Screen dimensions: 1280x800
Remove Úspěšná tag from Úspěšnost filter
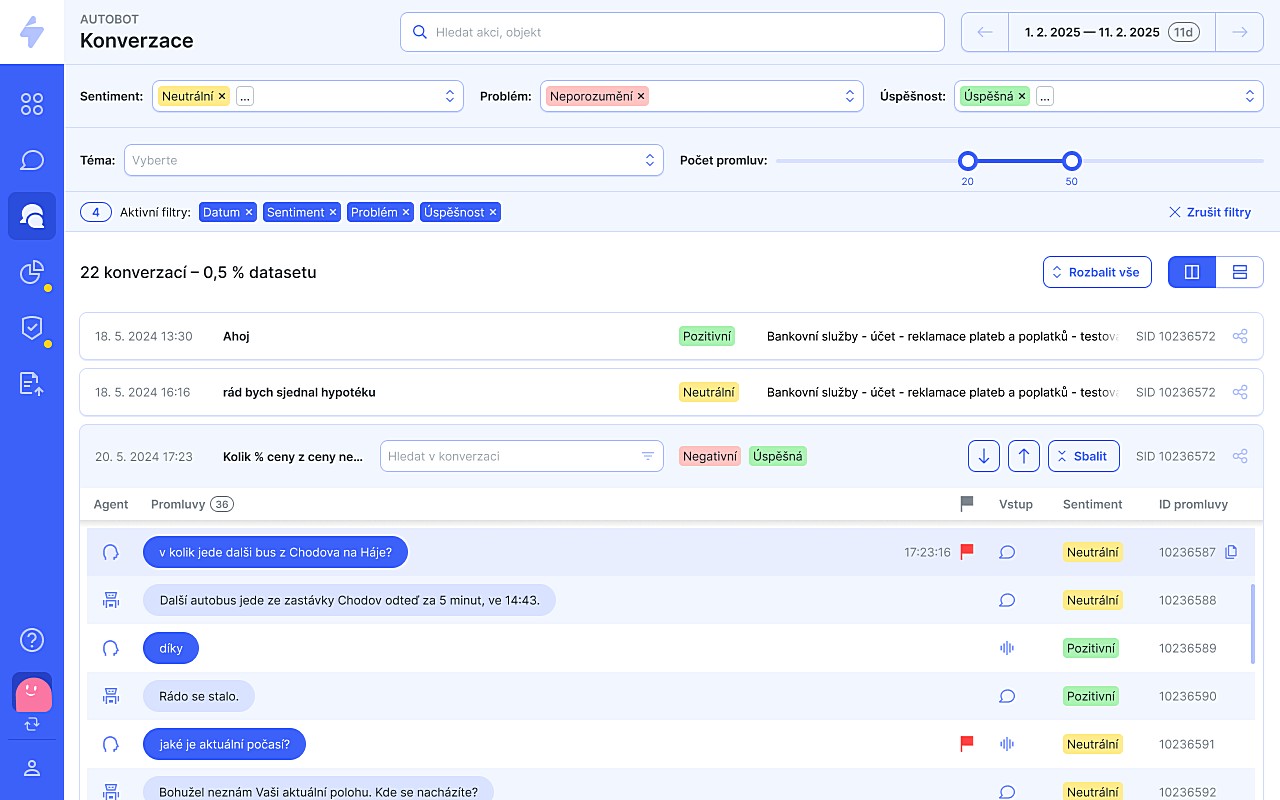click(x=1022, y=96)
